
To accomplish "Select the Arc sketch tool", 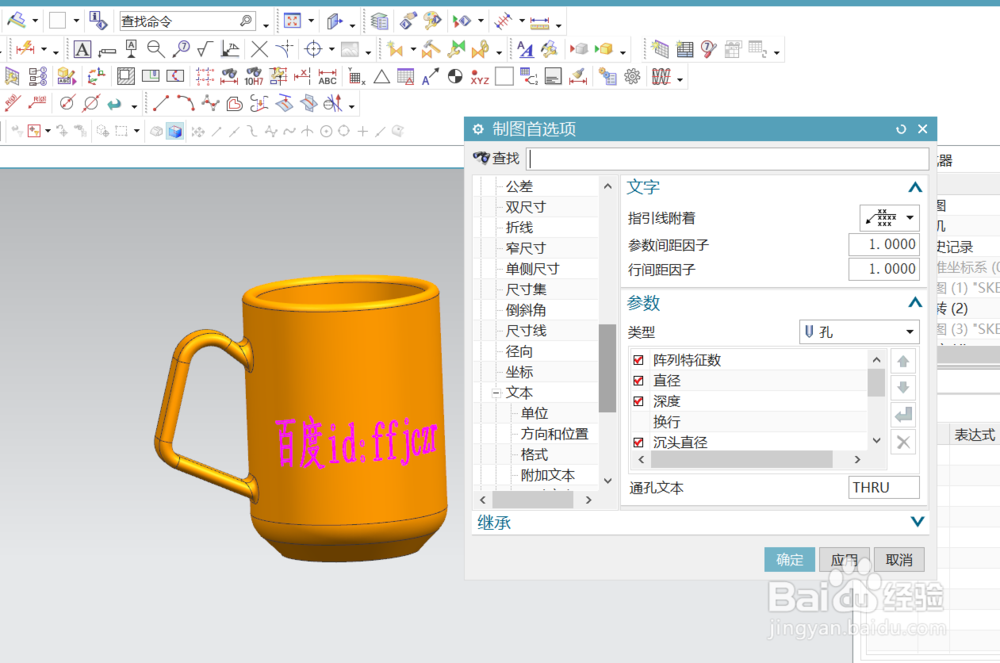I will [x=186, y=103].
